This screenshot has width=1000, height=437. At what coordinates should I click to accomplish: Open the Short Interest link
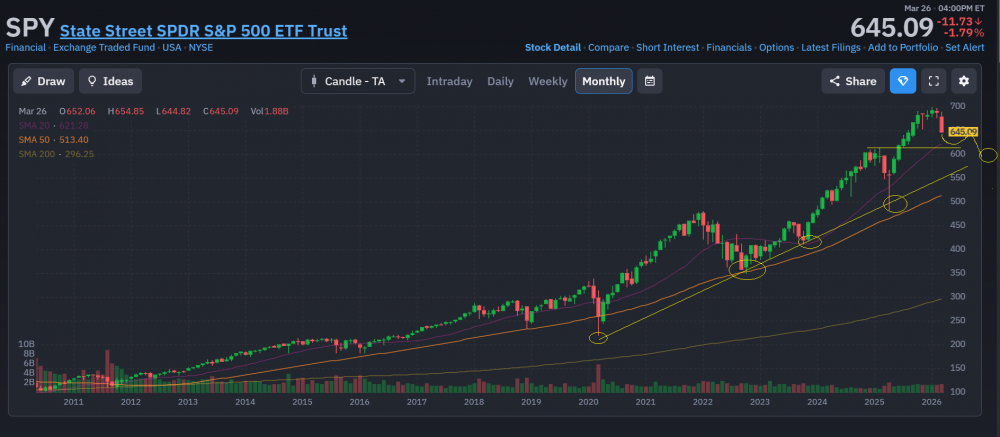668,47
